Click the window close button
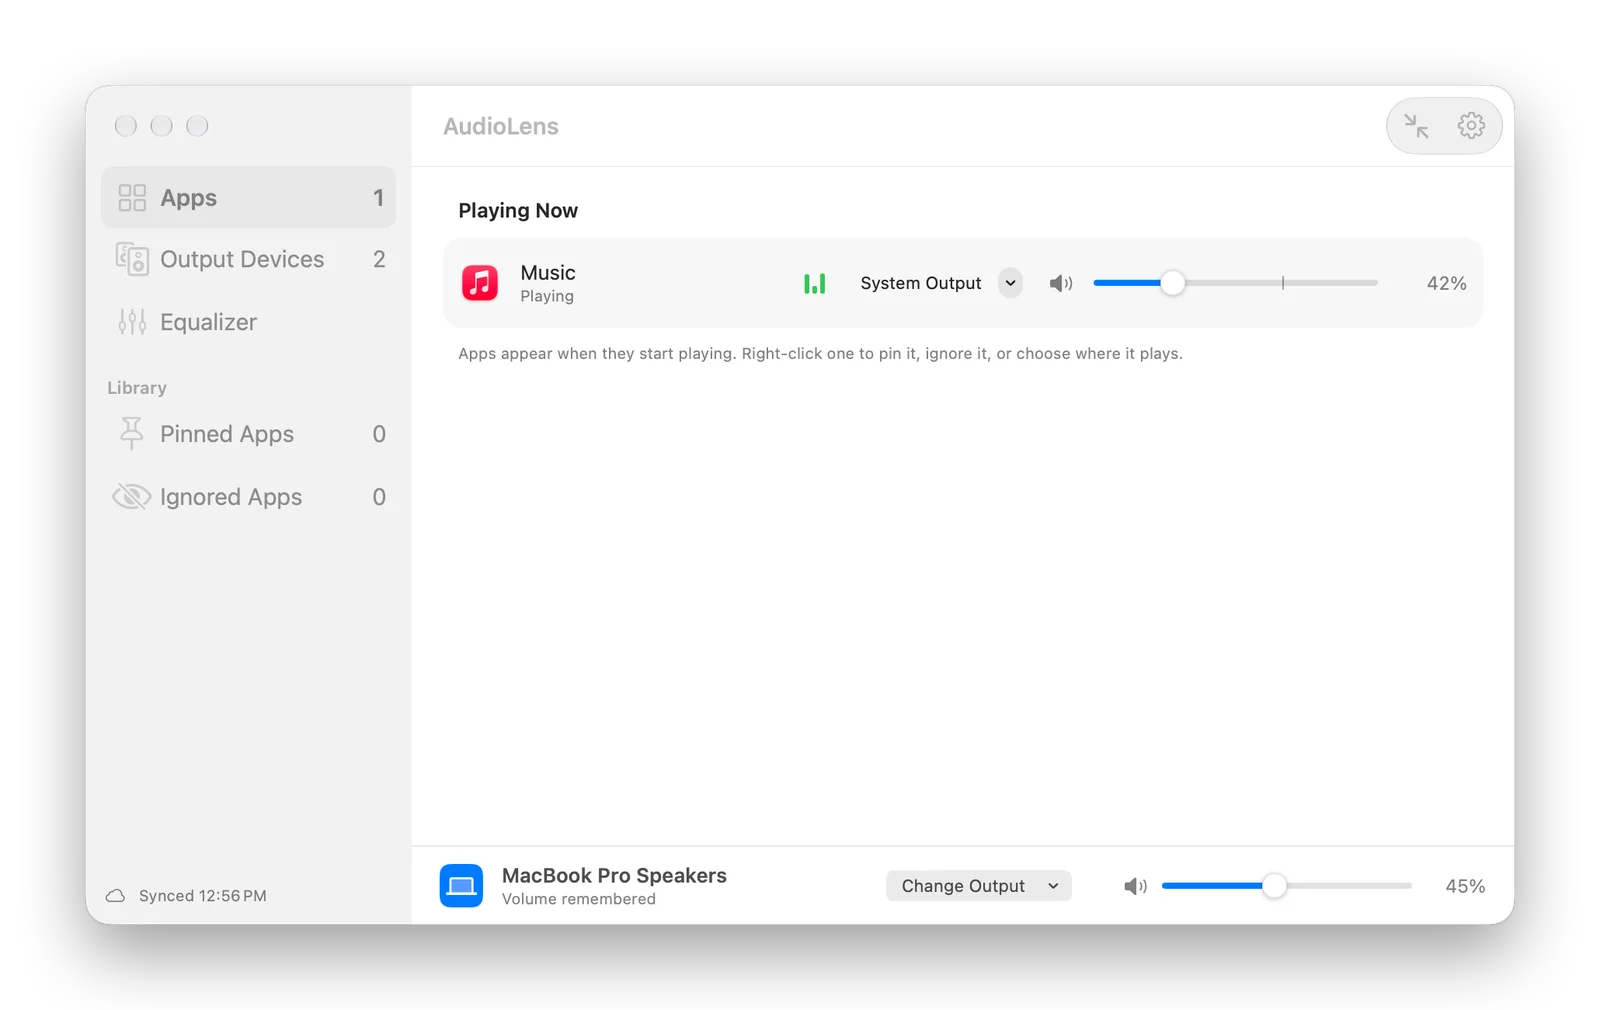This screenshot has height=1010, width=1600. (126, 126)
